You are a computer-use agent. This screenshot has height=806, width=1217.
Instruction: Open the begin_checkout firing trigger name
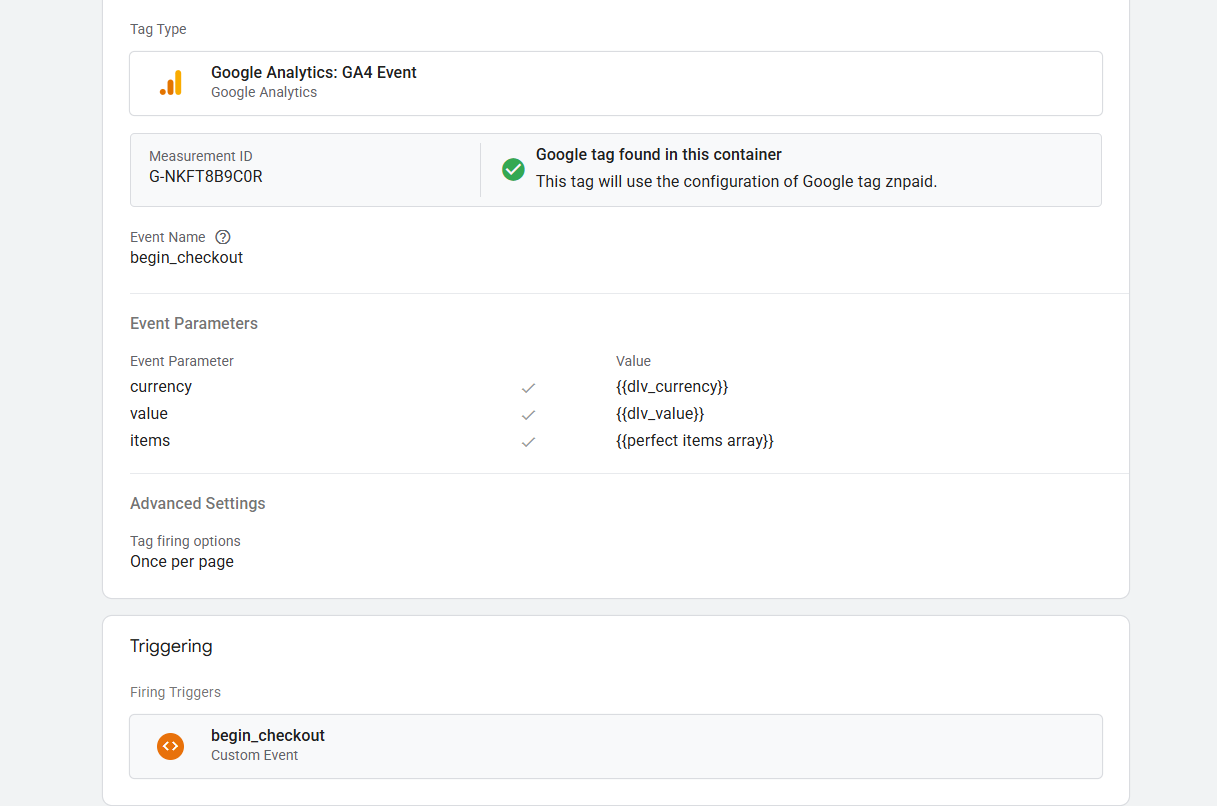click(267, 736)
